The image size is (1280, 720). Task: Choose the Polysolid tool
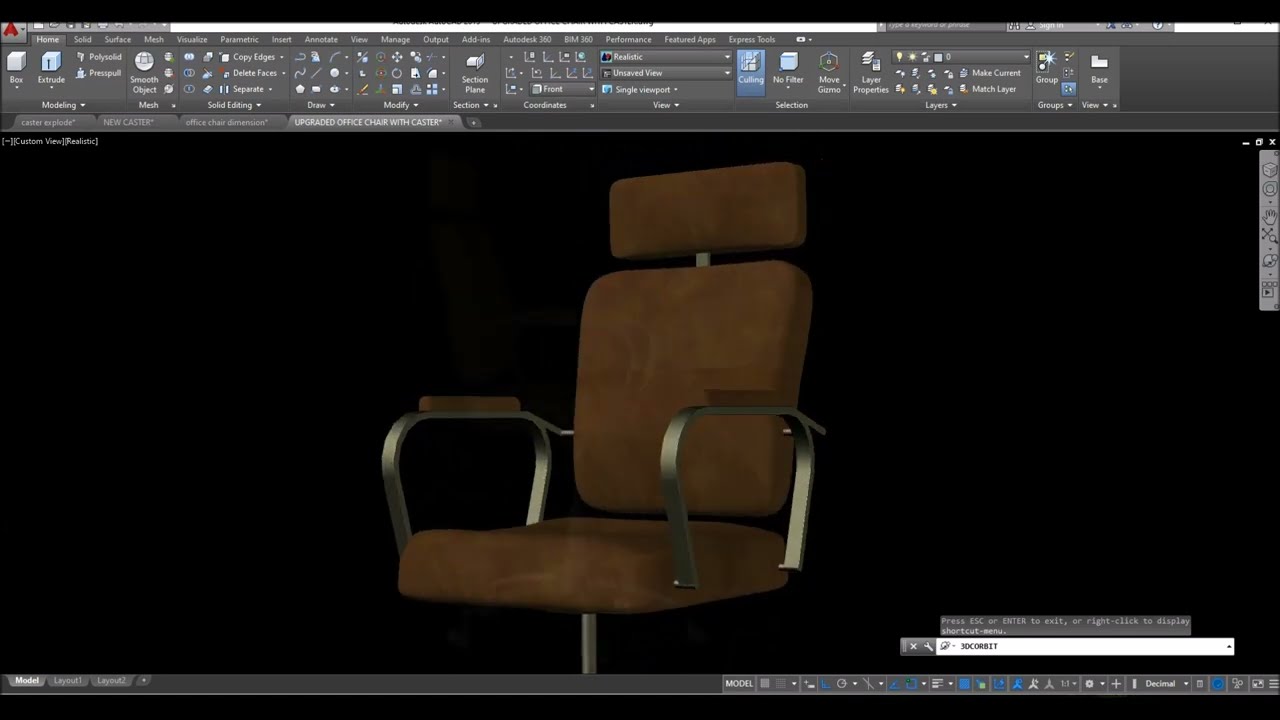click(x=99, y=57)
